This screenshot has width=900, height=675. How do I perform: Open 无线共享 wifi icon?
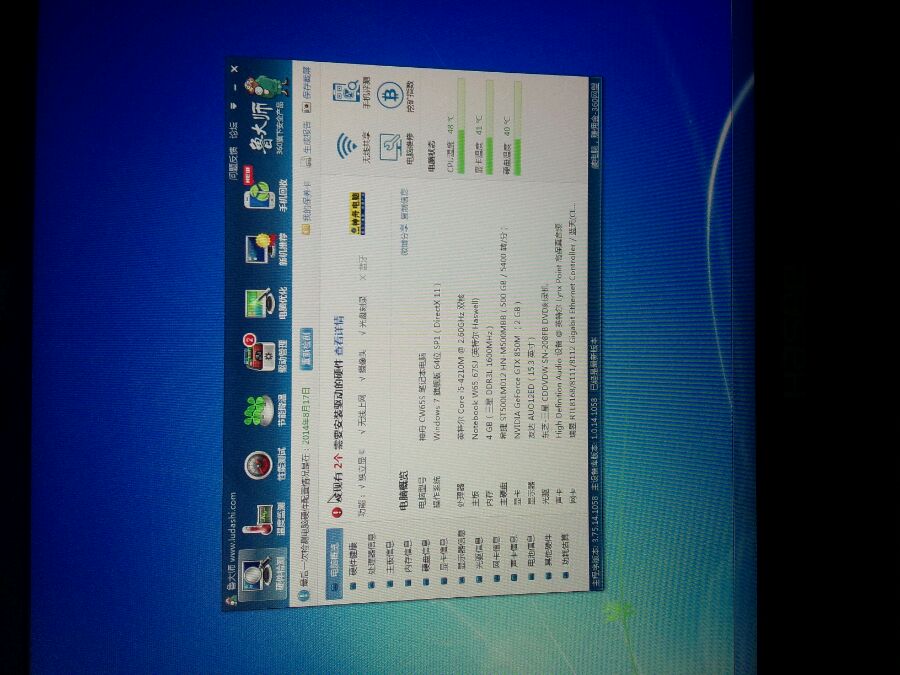[x=352, y=147]
